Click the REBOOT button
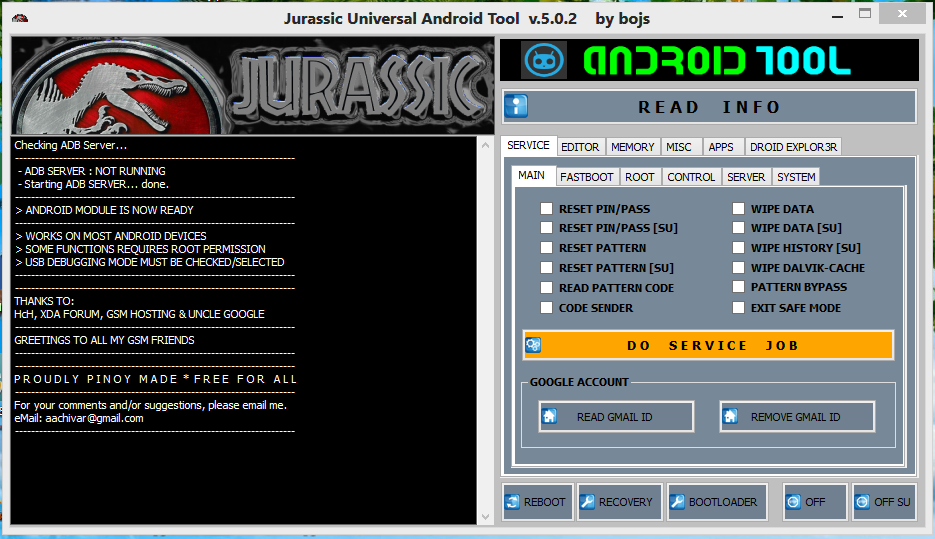 (x=538, y=502)
